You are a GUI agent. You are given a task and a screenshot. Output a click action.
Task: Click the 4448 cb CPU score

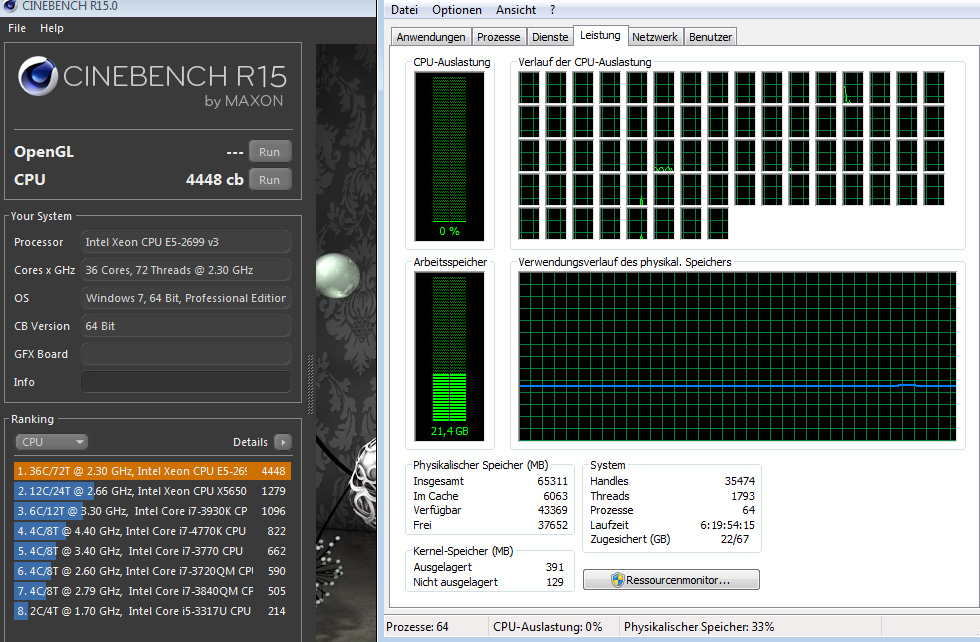214,179
